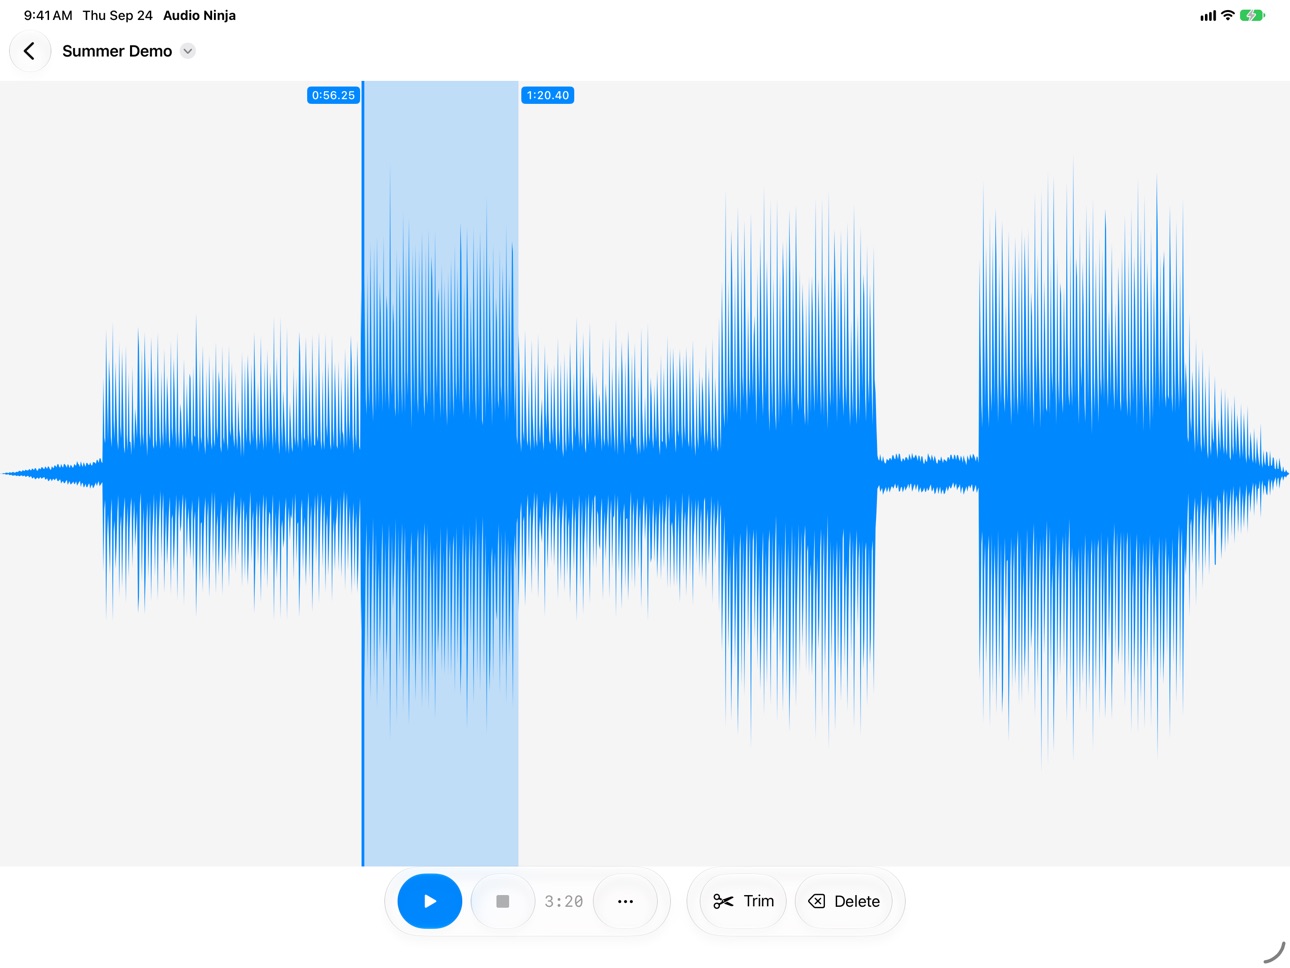Click the Summer Demo project title
1290x968 pixels.
point(117,51)
